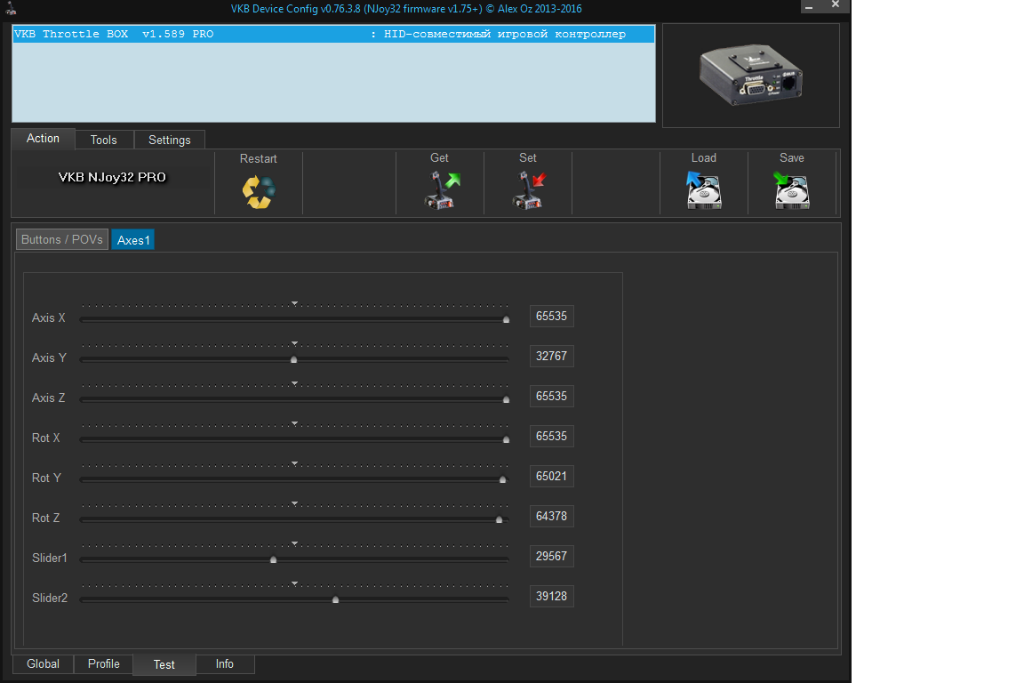Click the Rot Y slider handle
This screenshot has height=683, width=1024.
tap(503, 480)
